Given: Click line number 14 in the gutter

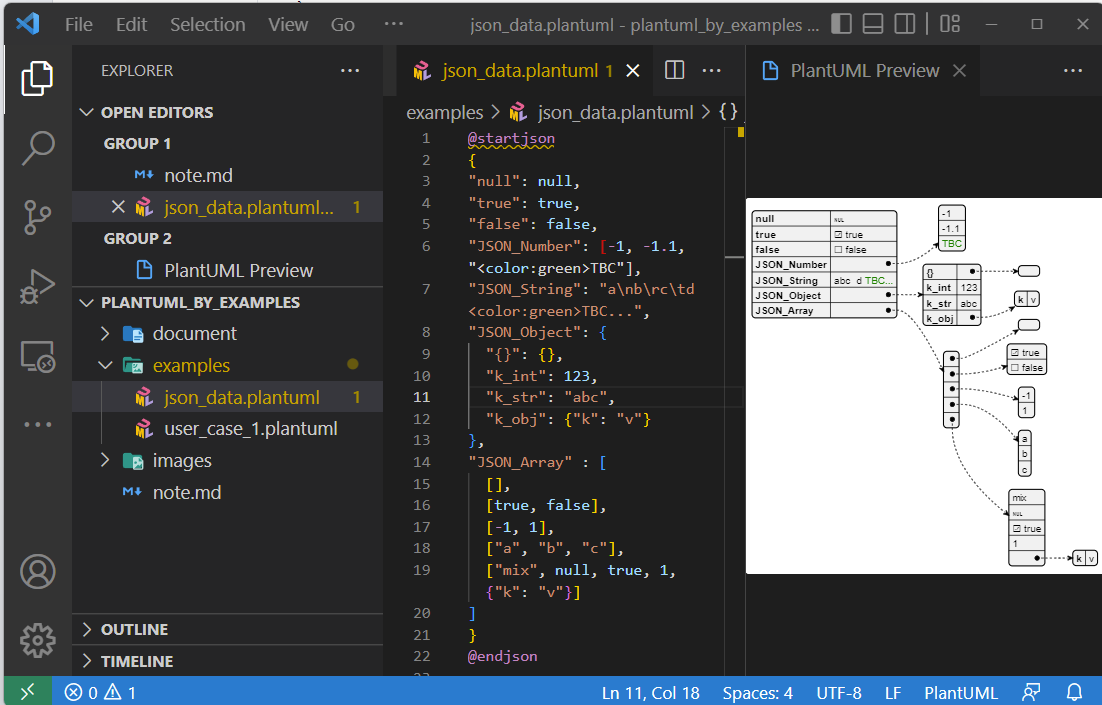Looking at the screenshot, I should [422, 463].
